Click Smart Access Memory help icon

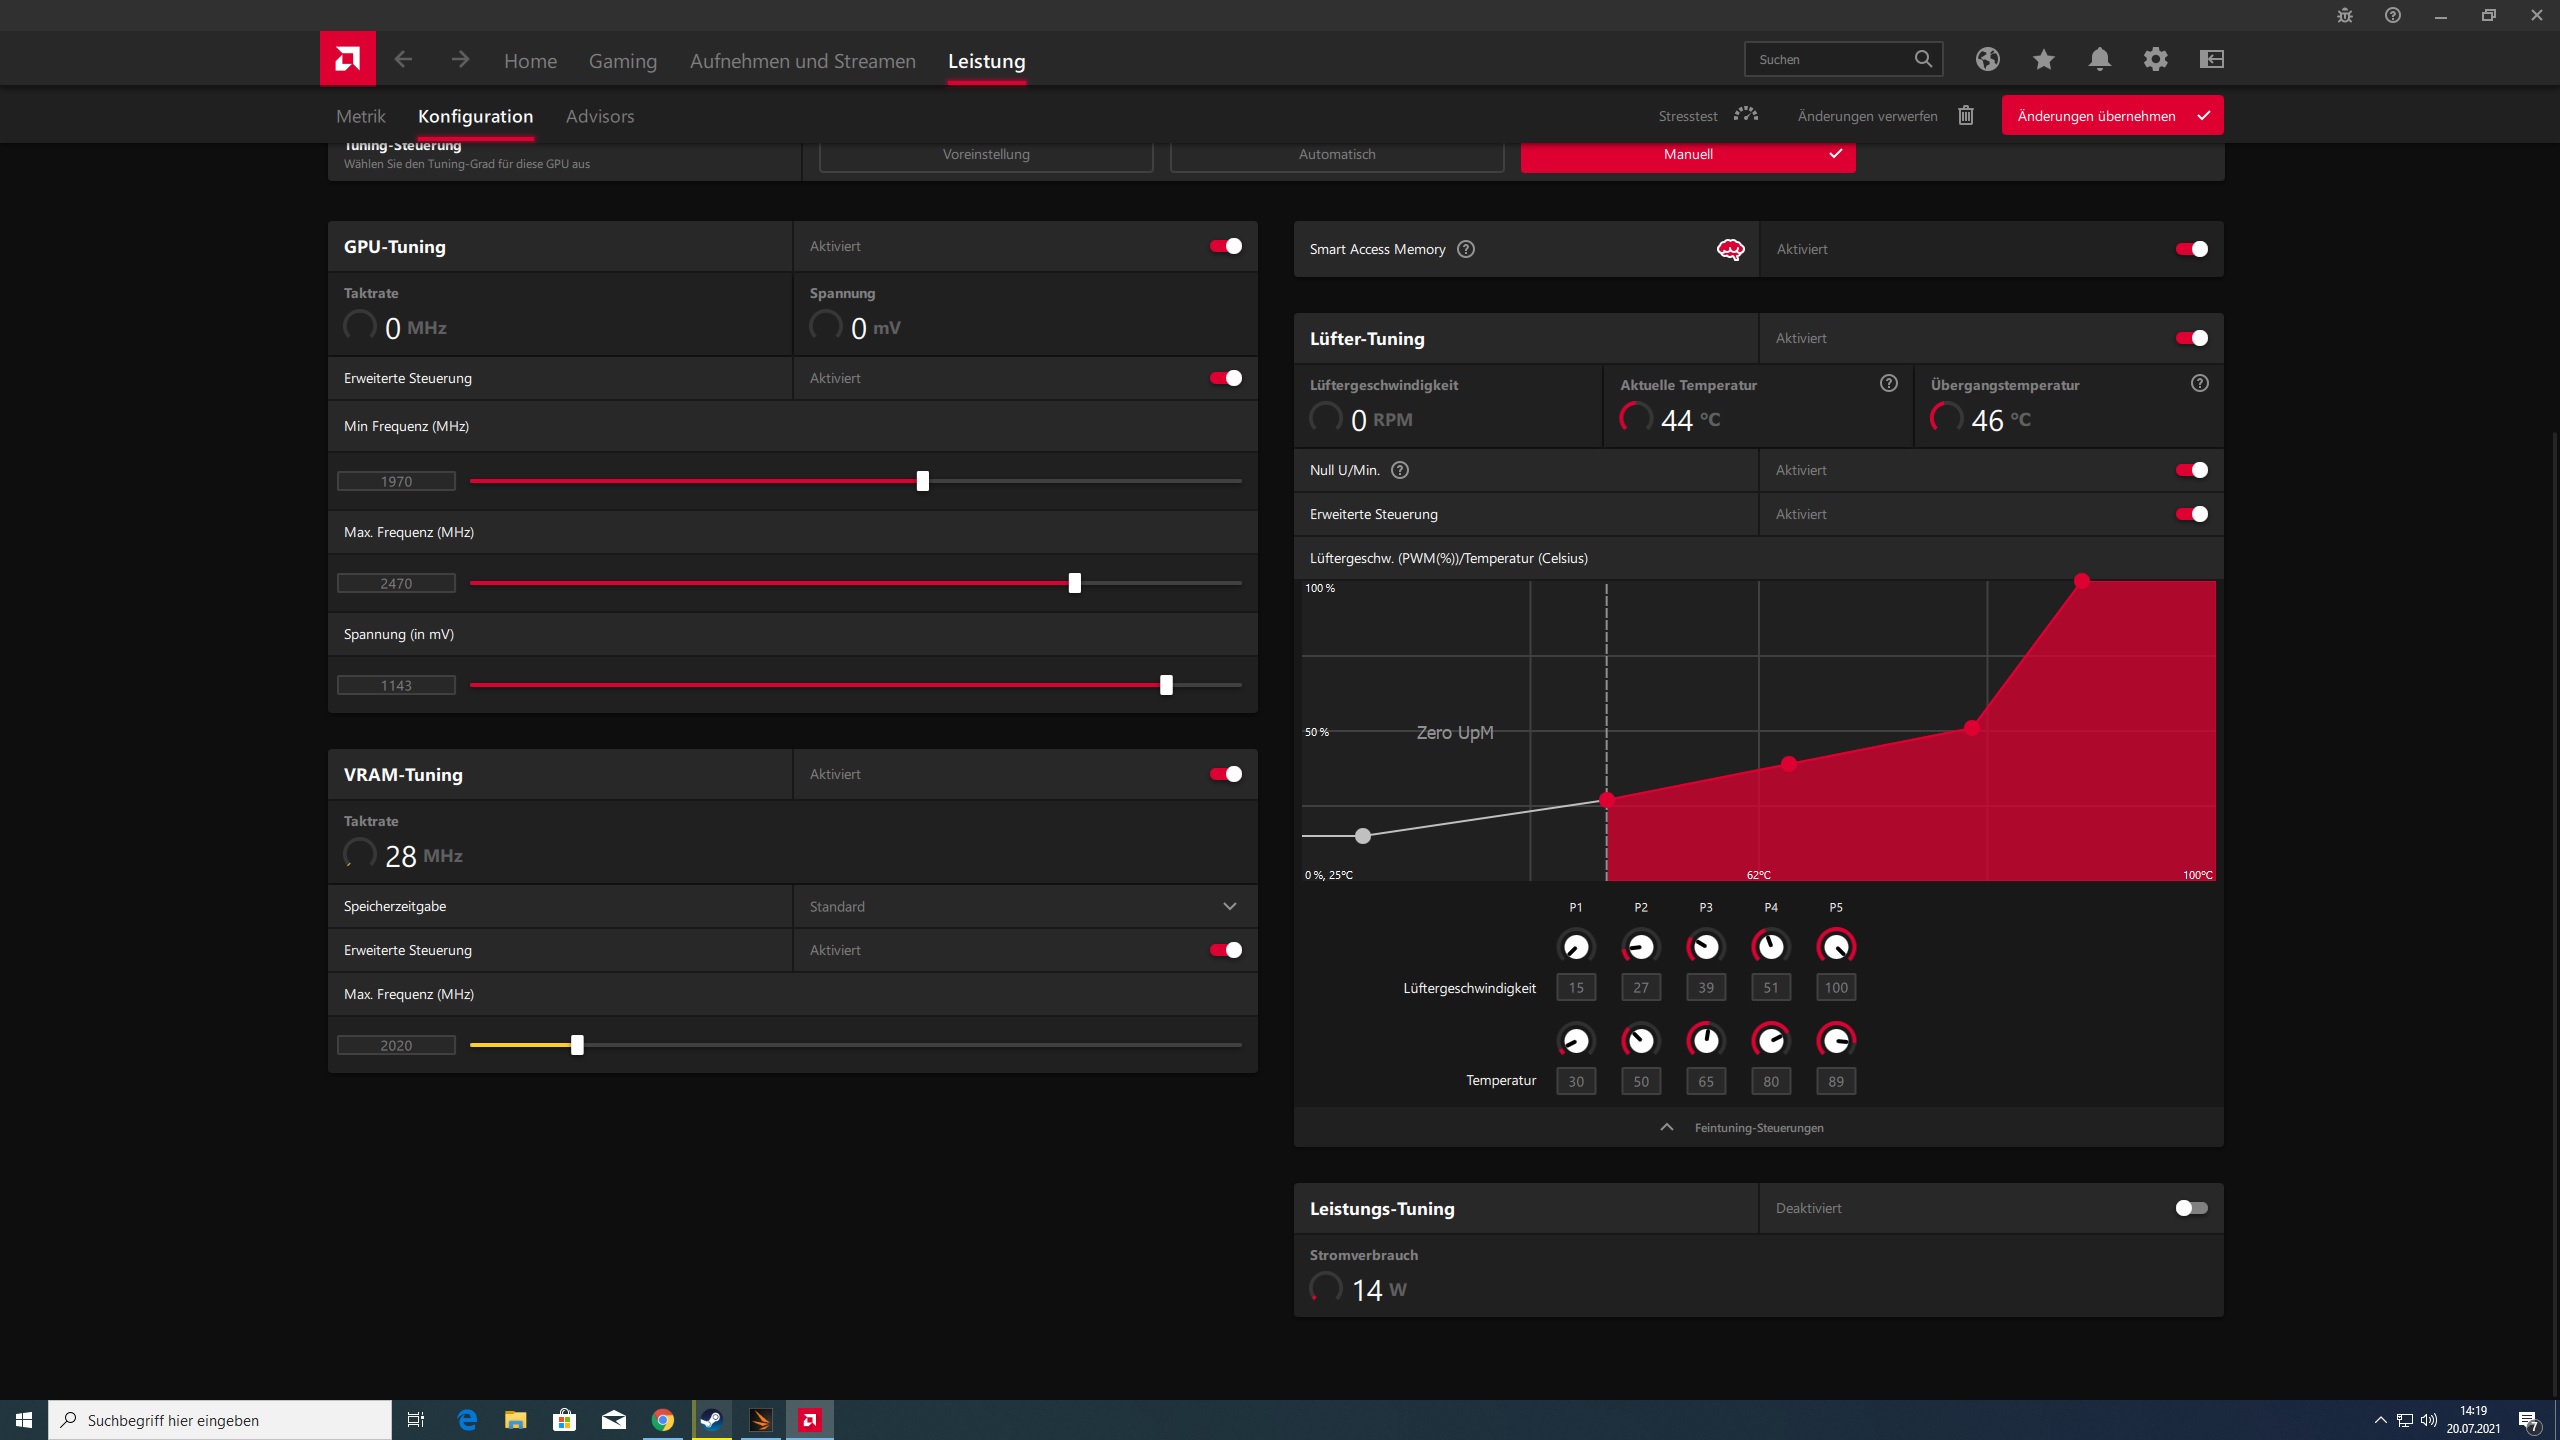[1465, 249]
